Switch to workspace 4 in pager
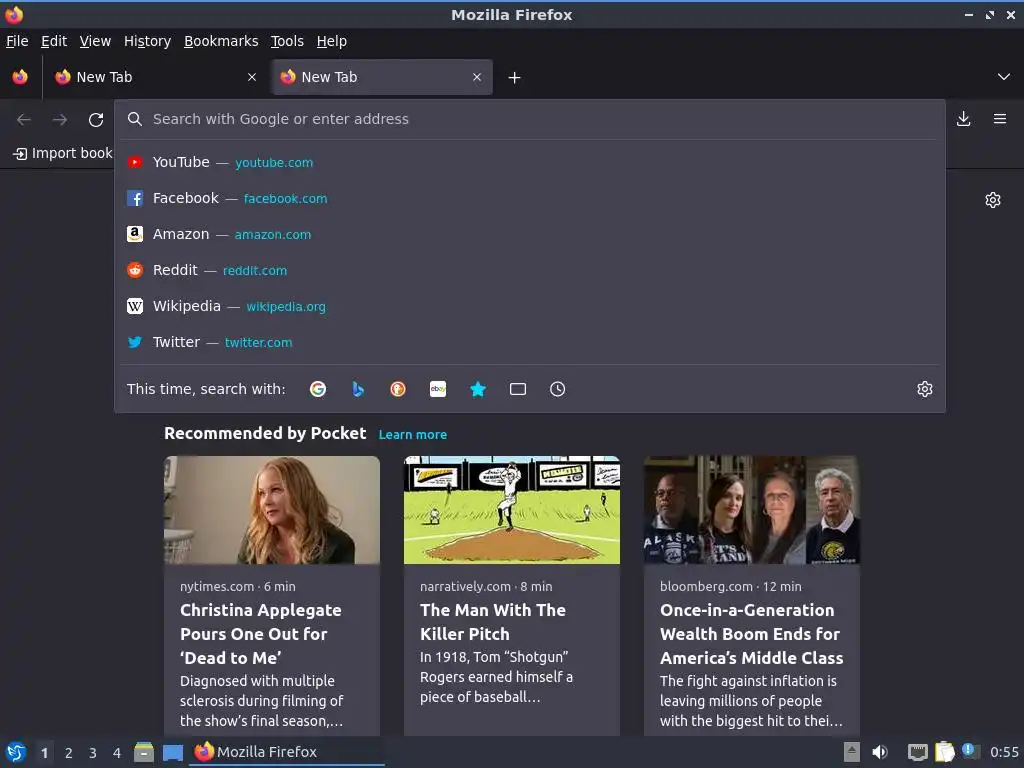Image resolution: width=1024 pixels, height=768 pixels. coord(117,753)
